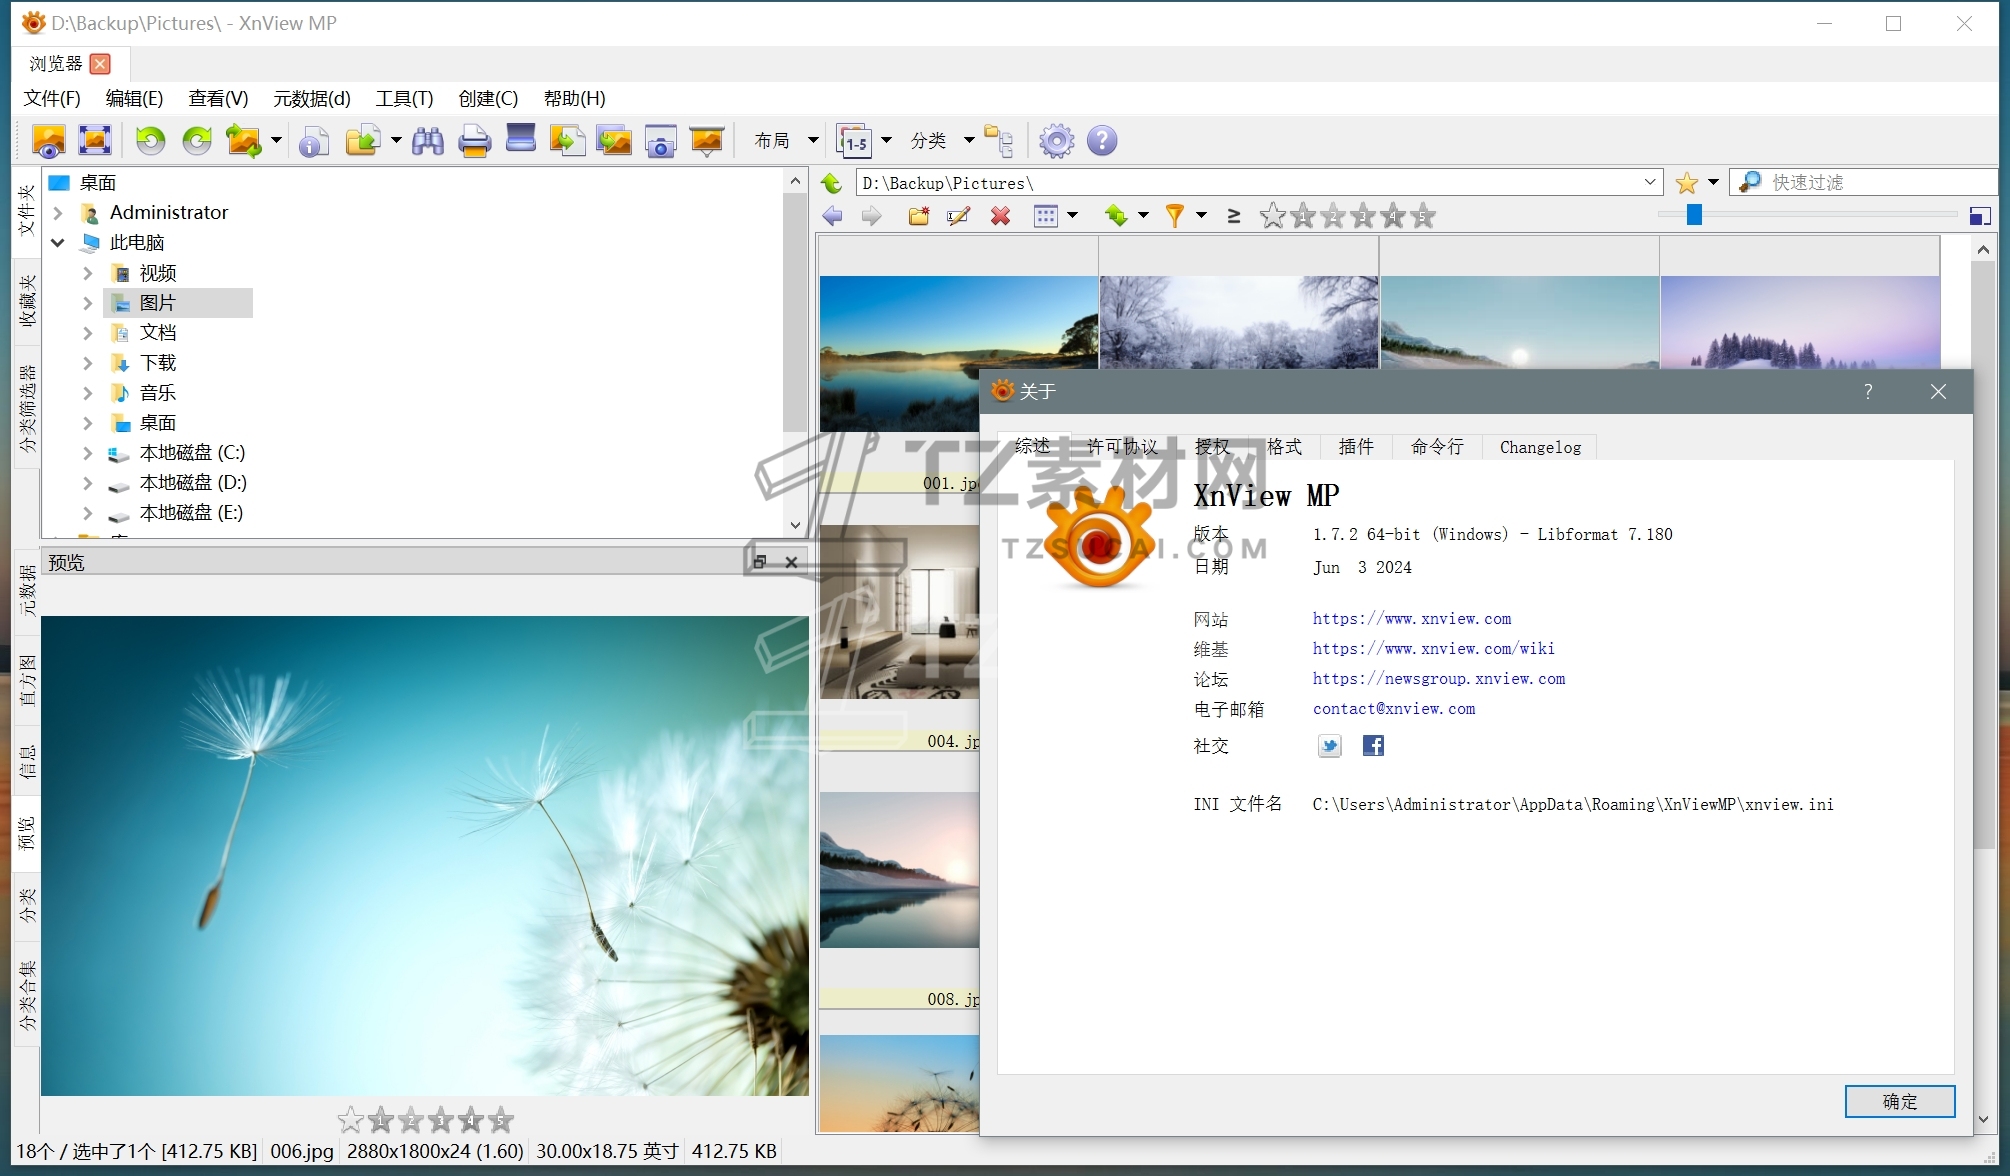This screenshot has width=2010, height=1176.
Task: Click the batch convert toolbar icon
Action: [244, 141]
